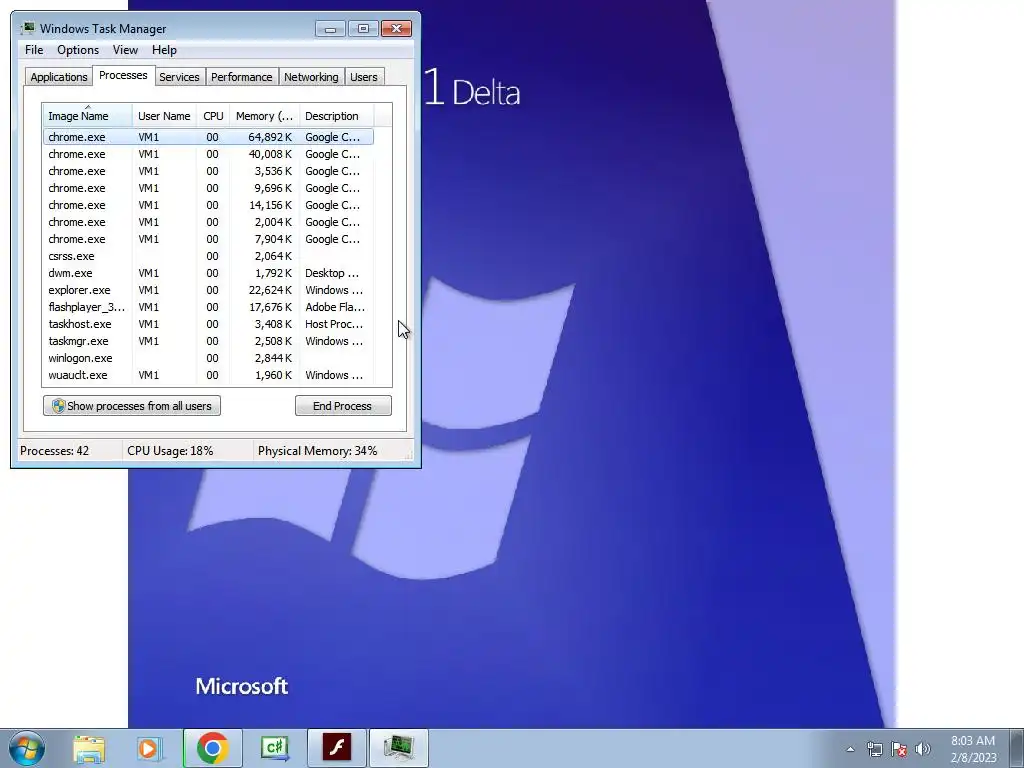Open the Start menu orb
1024x768 pixels.
pyautogui.click(x=26, y=748)
